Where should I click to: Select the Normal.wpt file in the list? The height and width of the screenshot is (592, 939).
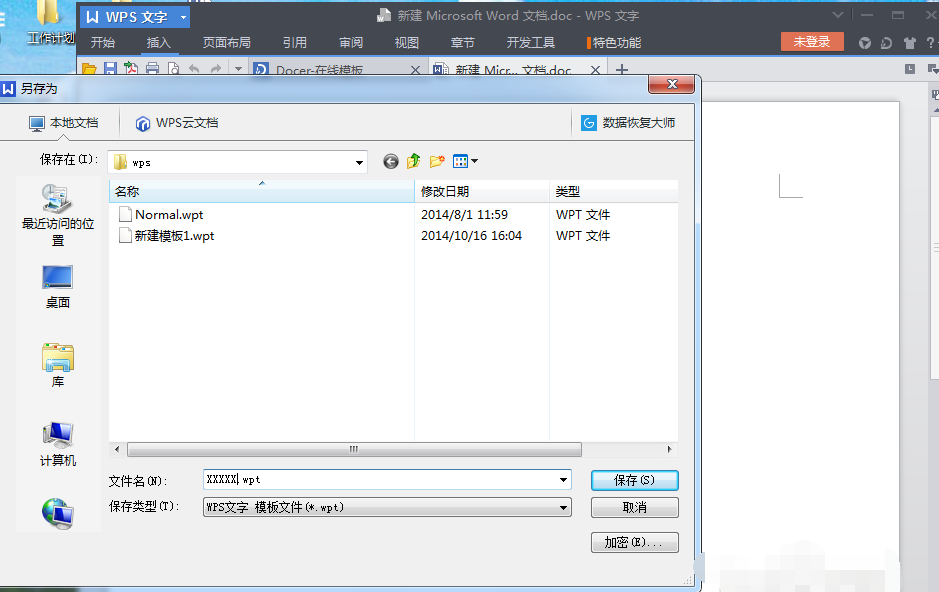(x=167, y=214)
